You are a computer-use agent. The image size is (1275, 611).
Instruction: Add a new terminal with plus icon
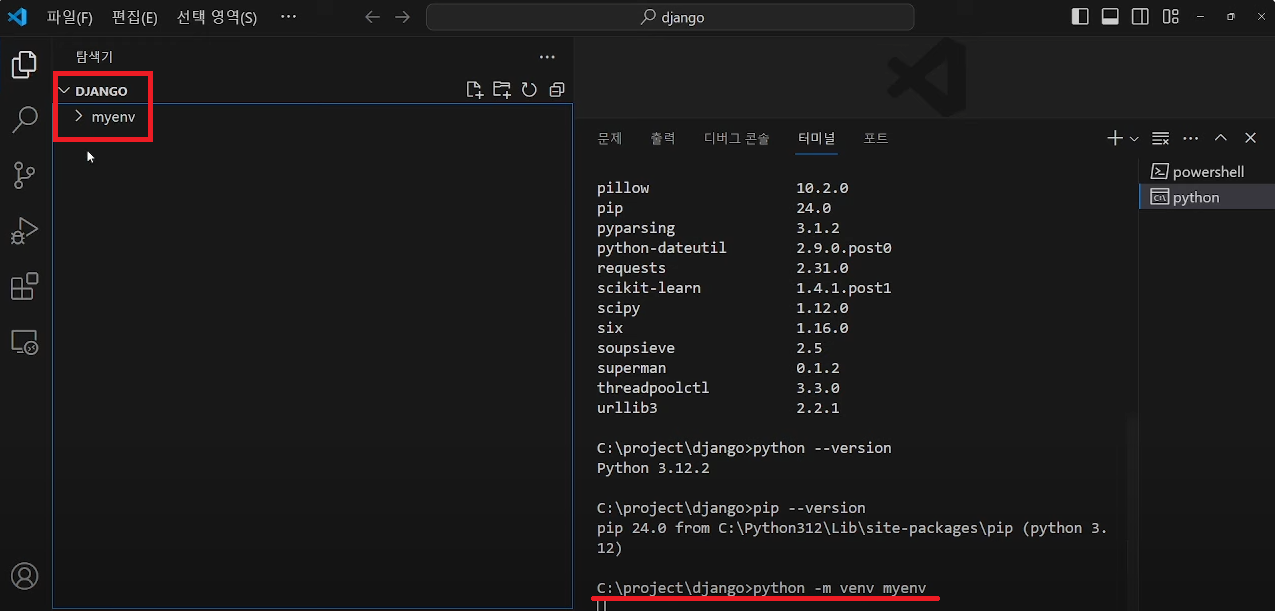tap(1115, 138)
